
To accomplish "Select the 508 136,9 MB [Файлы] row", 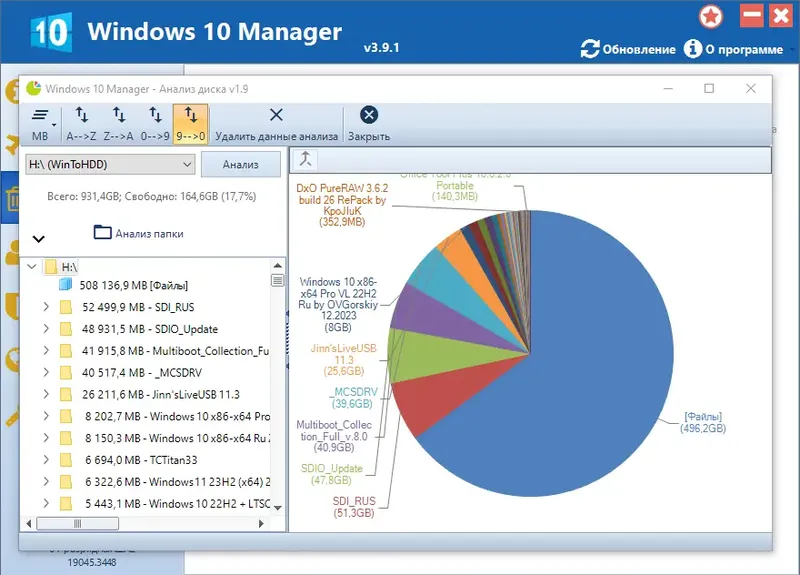I will [x=134, y=285].
